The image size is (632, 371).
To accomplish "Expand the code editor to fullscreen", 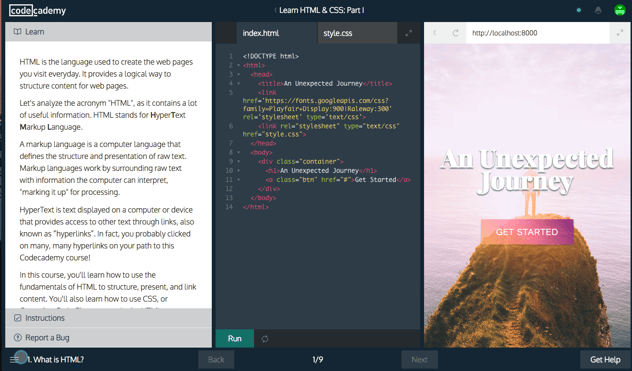I will pyautogui.click(x=408, y=33).
